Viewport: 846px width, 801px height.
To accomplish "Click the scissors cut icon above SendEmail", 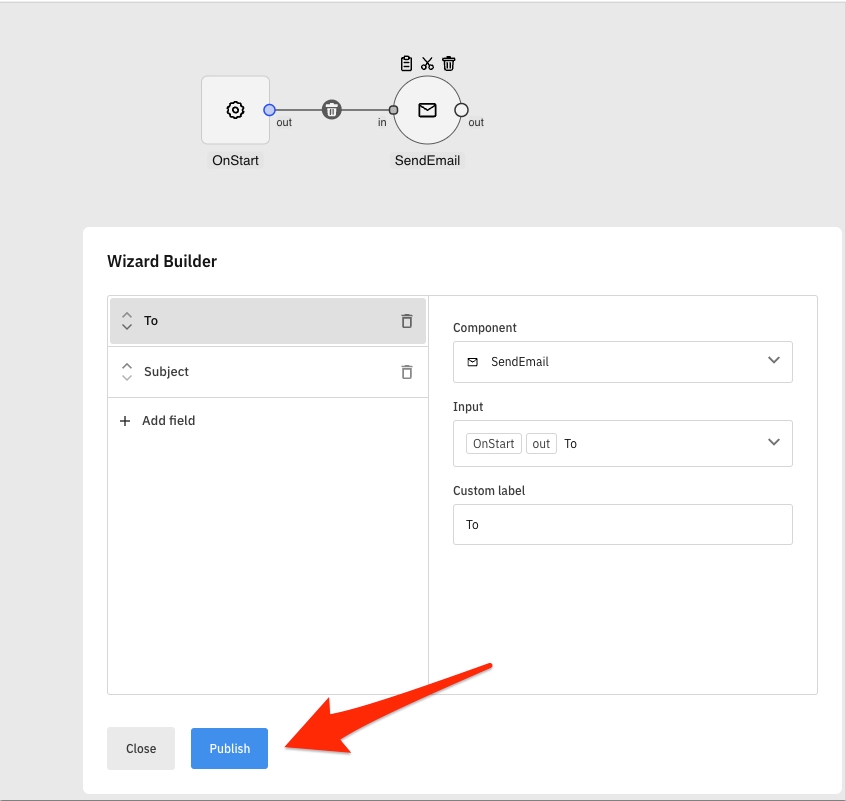I will (x=427, y=64).
